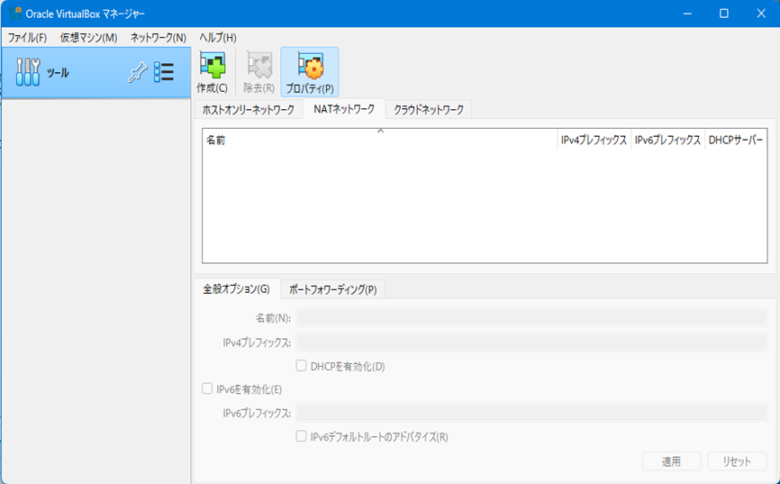Image resolution: width=780 pixels, height=484 pixels.
Task: Click the IPv6プレフィックス column header
Action: coord(668,140)
